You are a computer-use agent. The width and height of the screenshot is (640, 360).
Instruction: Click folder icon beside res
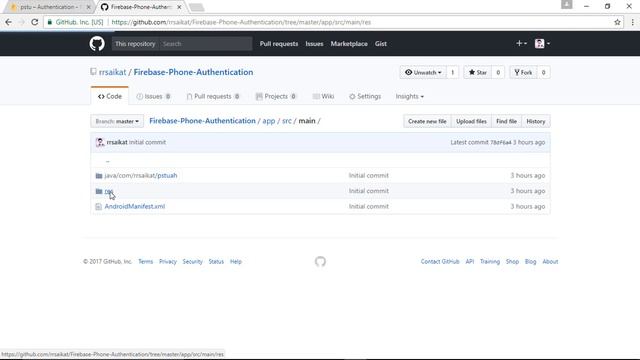tap(99, 191)
